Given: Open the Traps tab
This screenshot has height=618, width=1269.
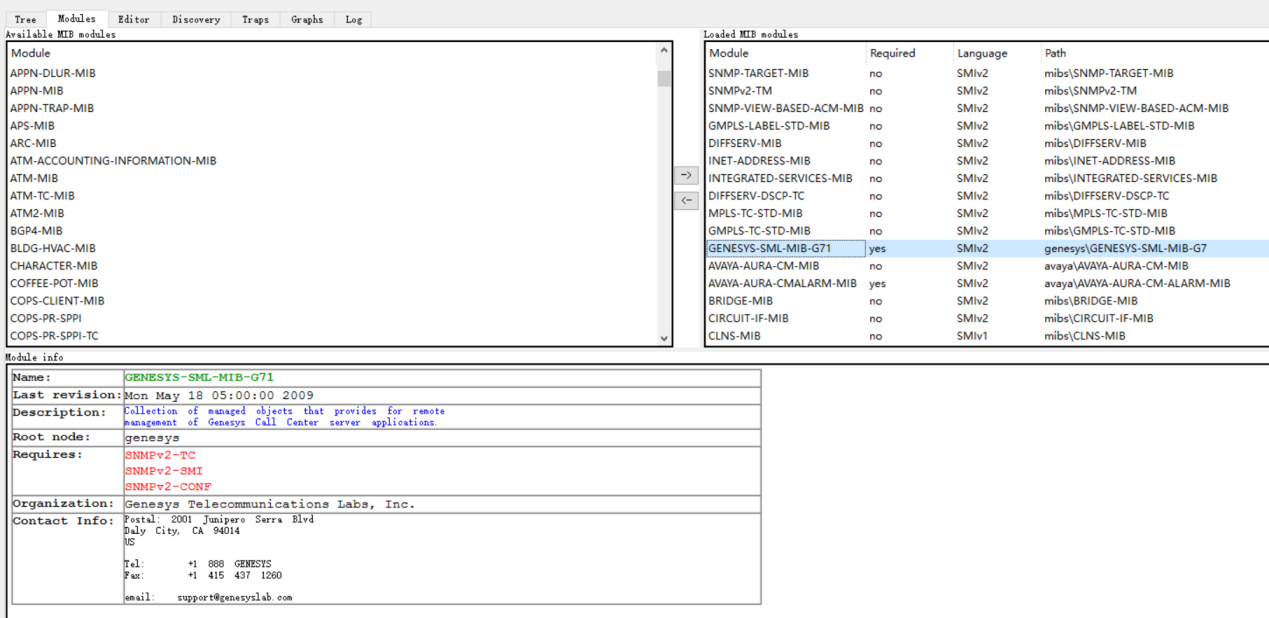Looking at the screenshot, I should click(256, 19).
